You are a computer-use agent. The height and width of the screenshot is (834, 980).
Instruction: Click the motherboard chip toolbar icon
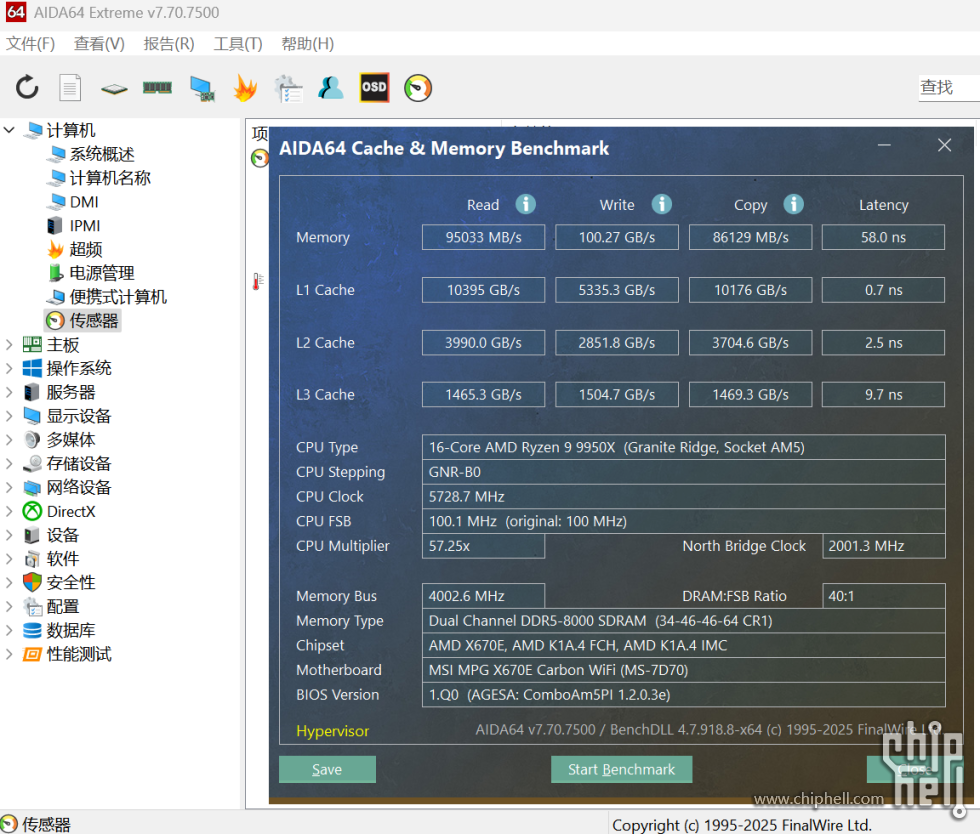114,89
